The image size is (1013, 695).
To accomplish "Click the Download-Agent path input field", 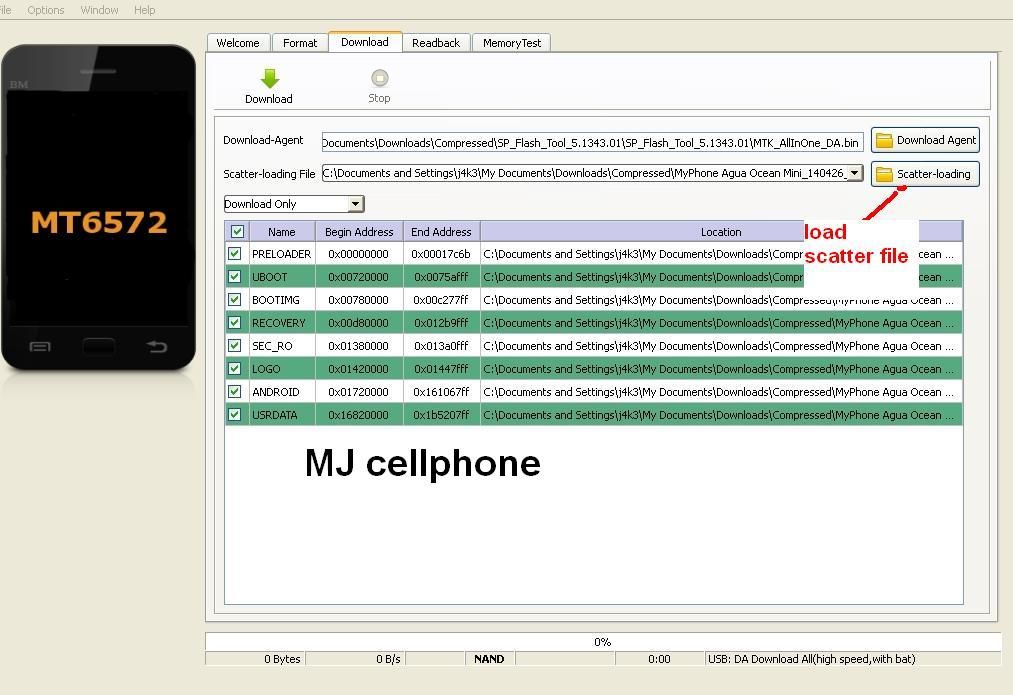I will point(591,143).
